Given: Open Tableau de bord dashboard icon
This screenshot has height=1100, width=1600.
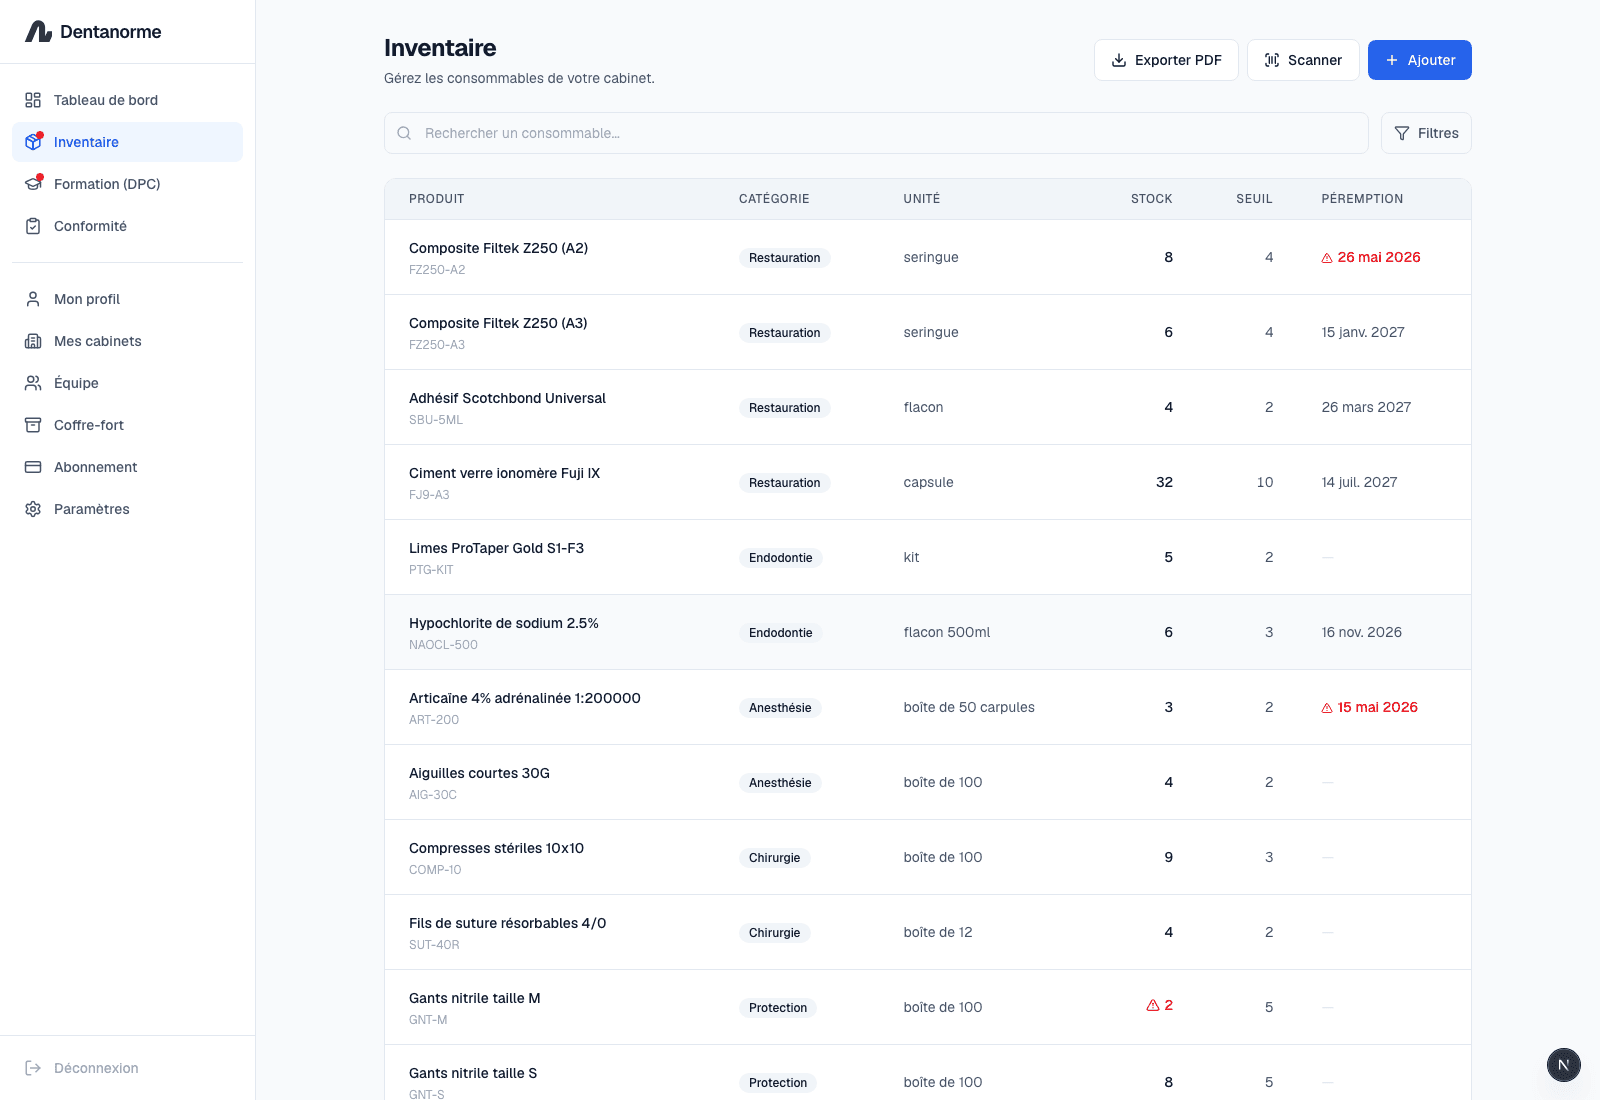Looking at the screenshot, I should pos(33,100).
